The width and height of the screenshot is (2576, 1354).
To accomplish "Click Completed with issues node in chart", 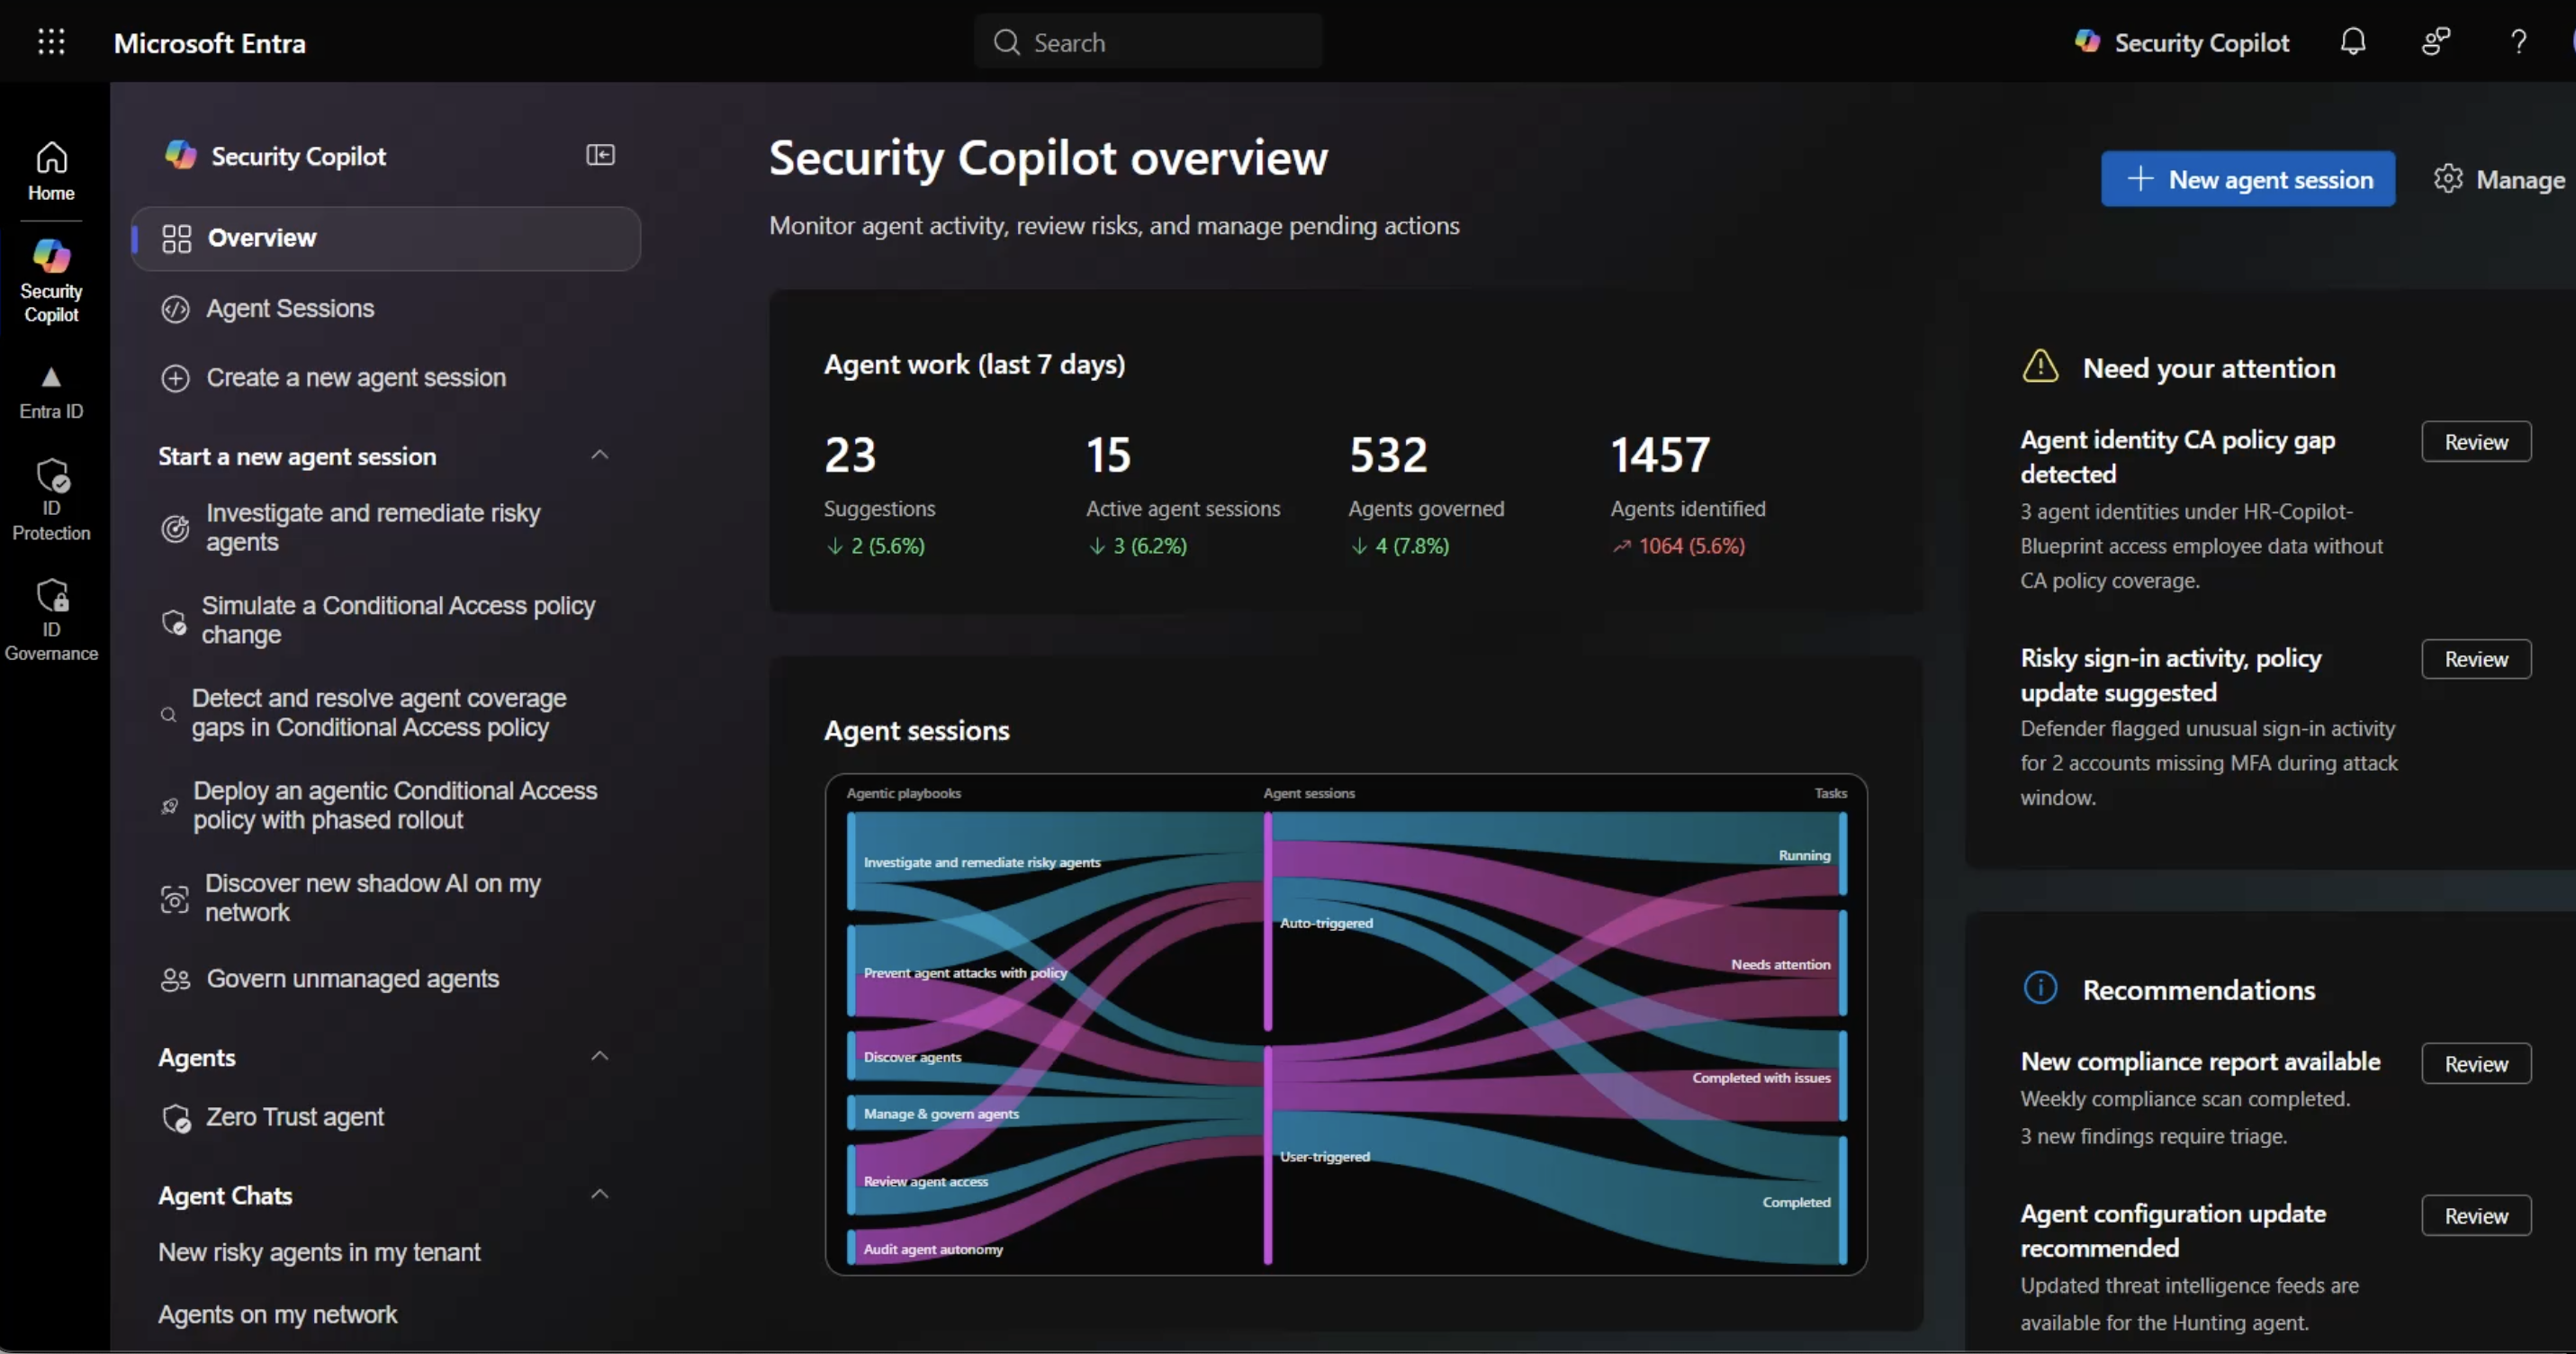I will point(1842,1076).
